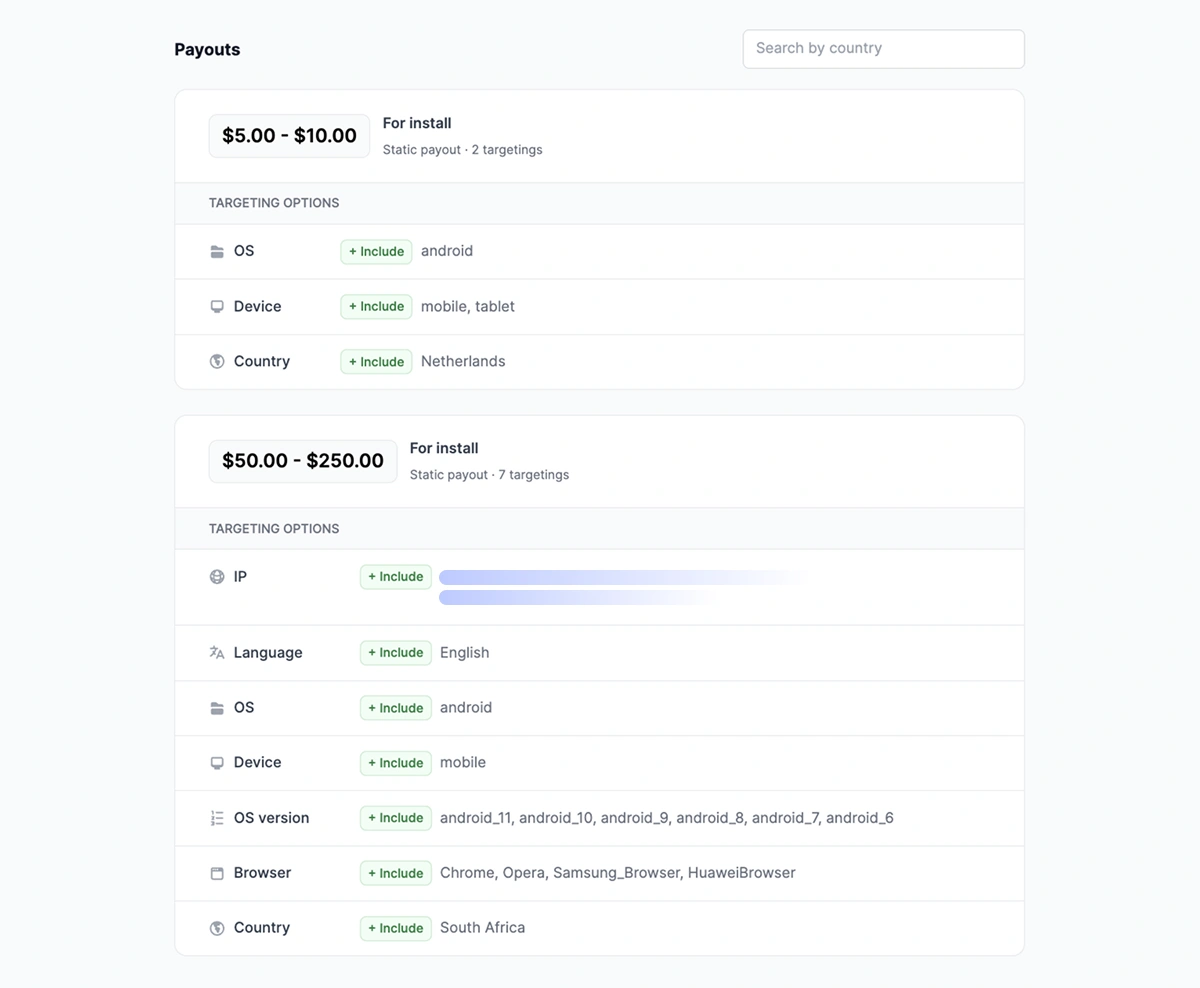
Task: Click the blurred IP value bar
Action: (620, 577)
